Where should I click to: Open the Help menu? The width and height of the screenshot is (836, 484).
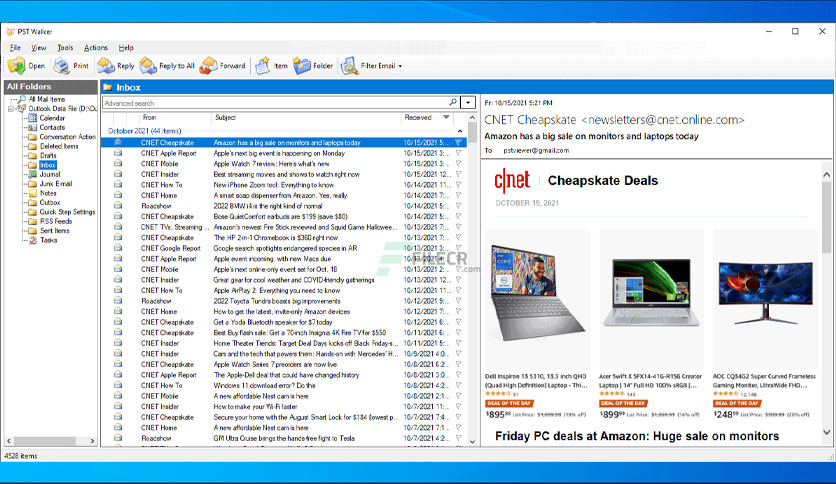coord(126,47)
